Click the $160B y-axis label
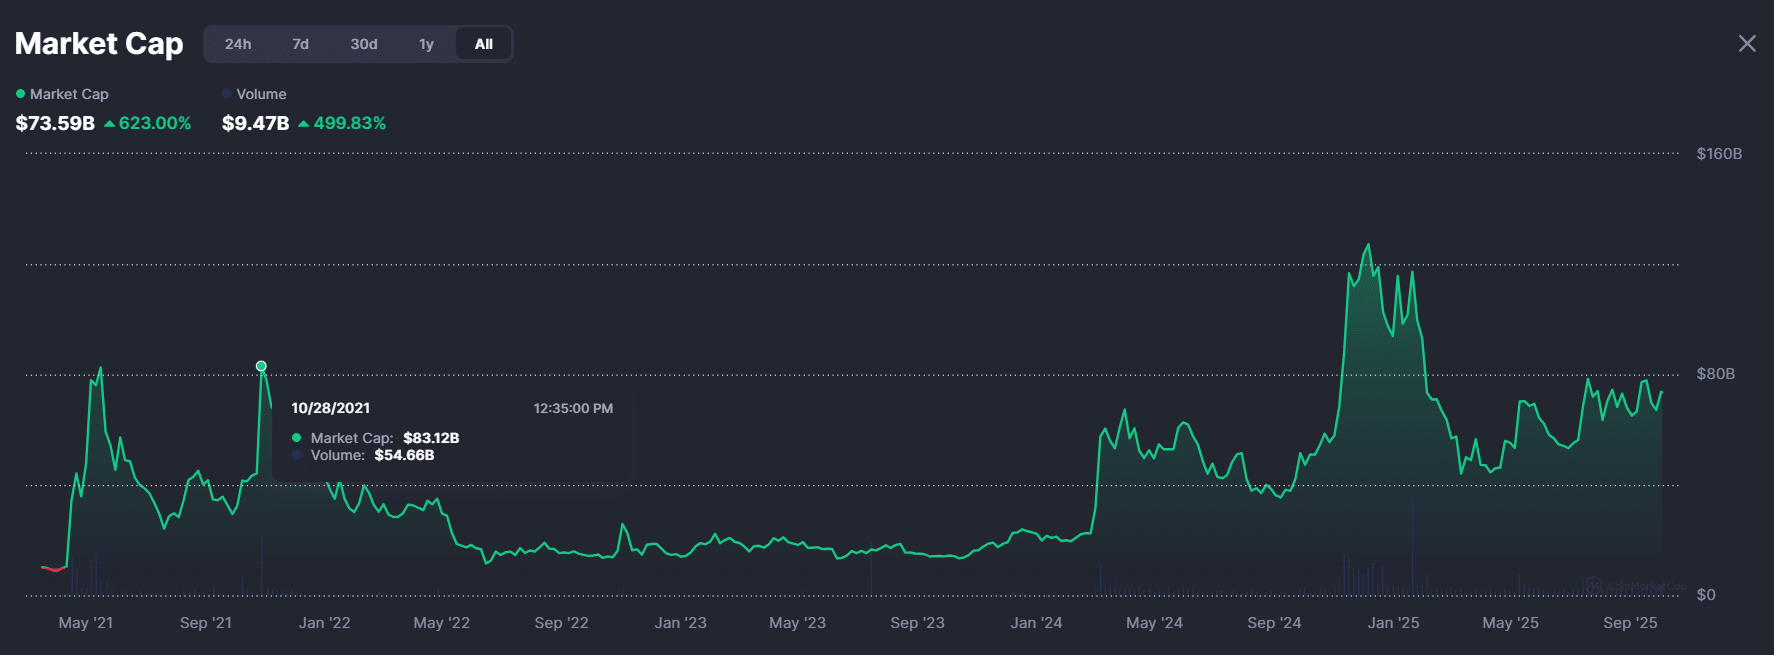This screenshot has width=1774, height=655. coord(1718,154)
